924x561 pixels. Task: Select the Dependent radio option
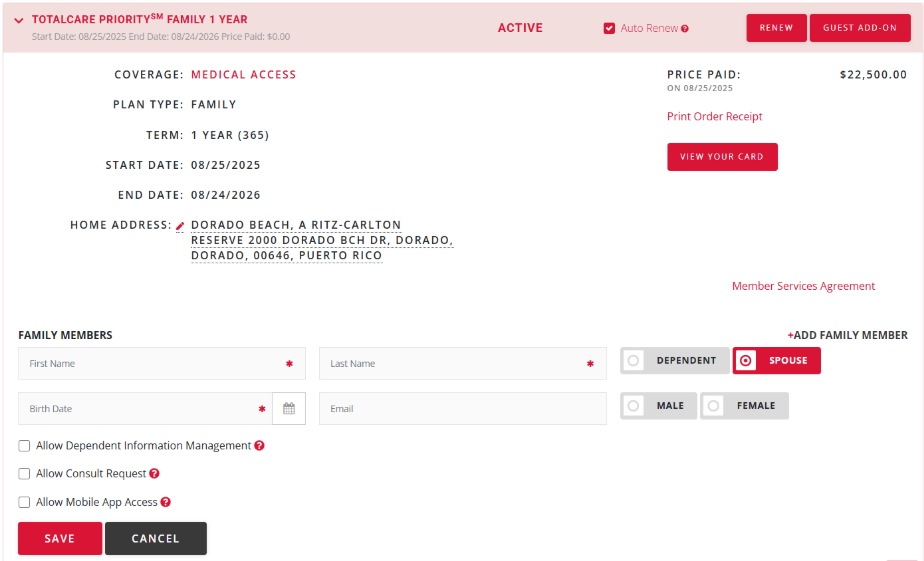tap(634, 360)
